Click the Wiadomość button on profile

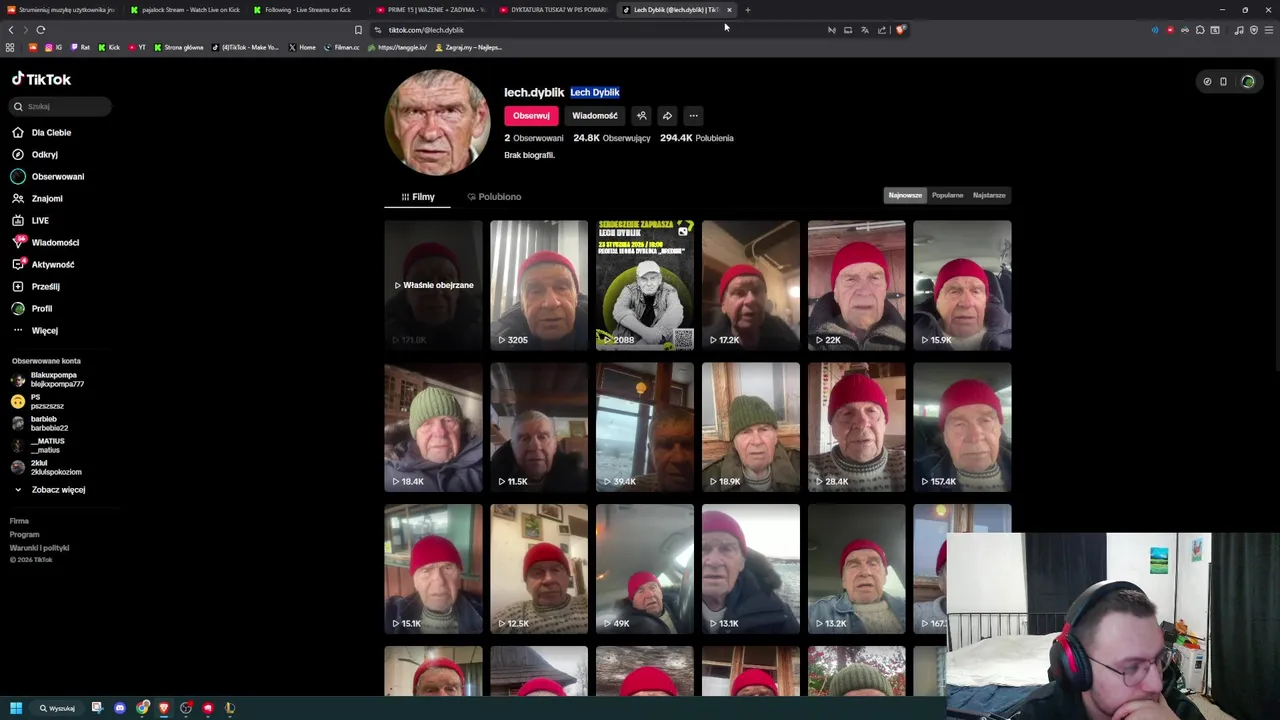[594, 115]
